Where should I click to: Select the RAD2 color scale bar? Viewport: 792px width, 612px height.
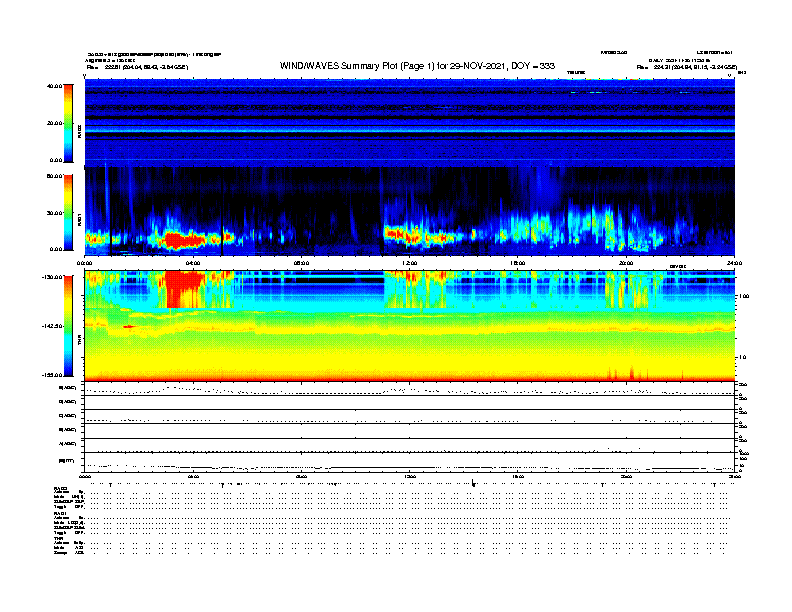coord(69,123)
